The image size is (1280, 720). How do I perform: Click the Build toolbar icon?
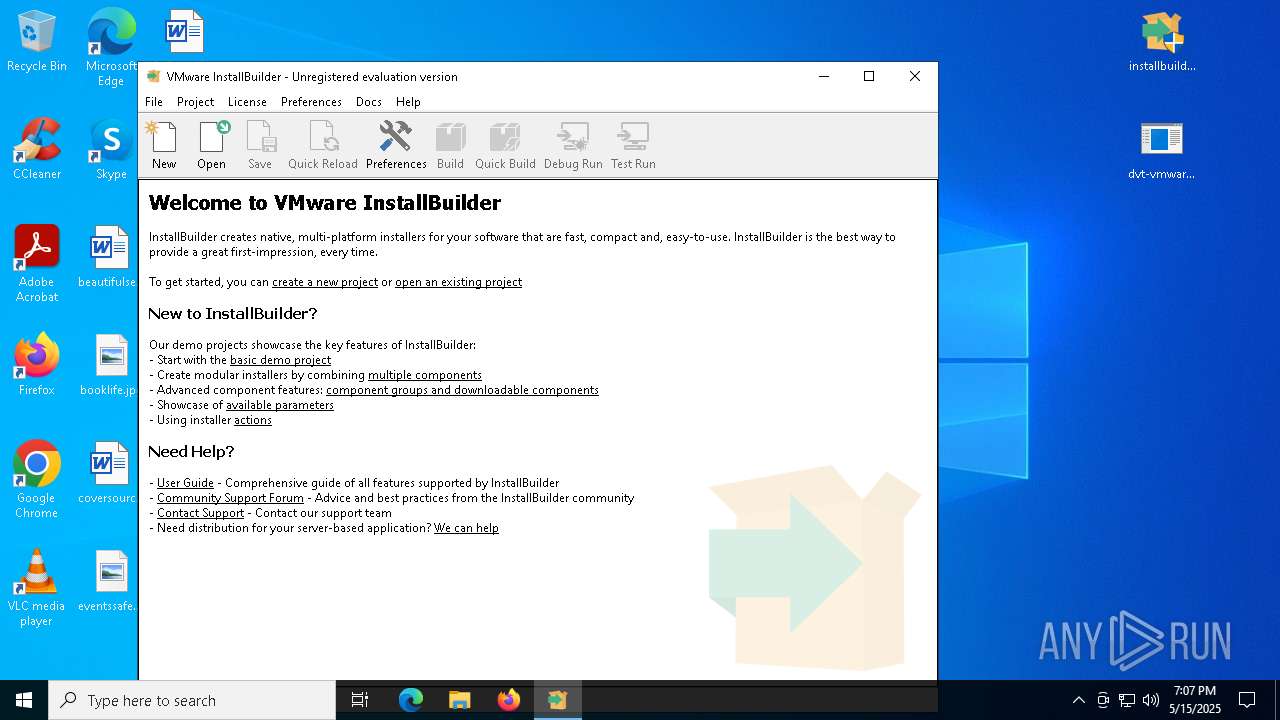pyautogui.click(x=450, y=146)
